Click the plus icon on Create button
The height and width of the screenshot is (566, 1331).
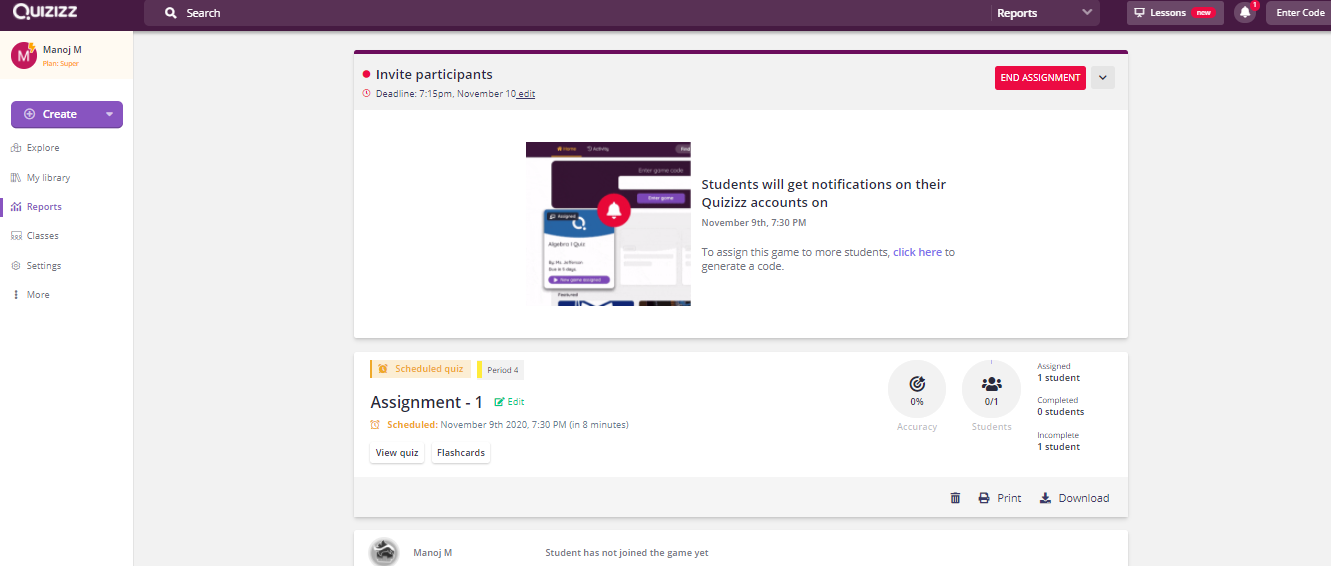pyautogui.click(x=29, y=114)
